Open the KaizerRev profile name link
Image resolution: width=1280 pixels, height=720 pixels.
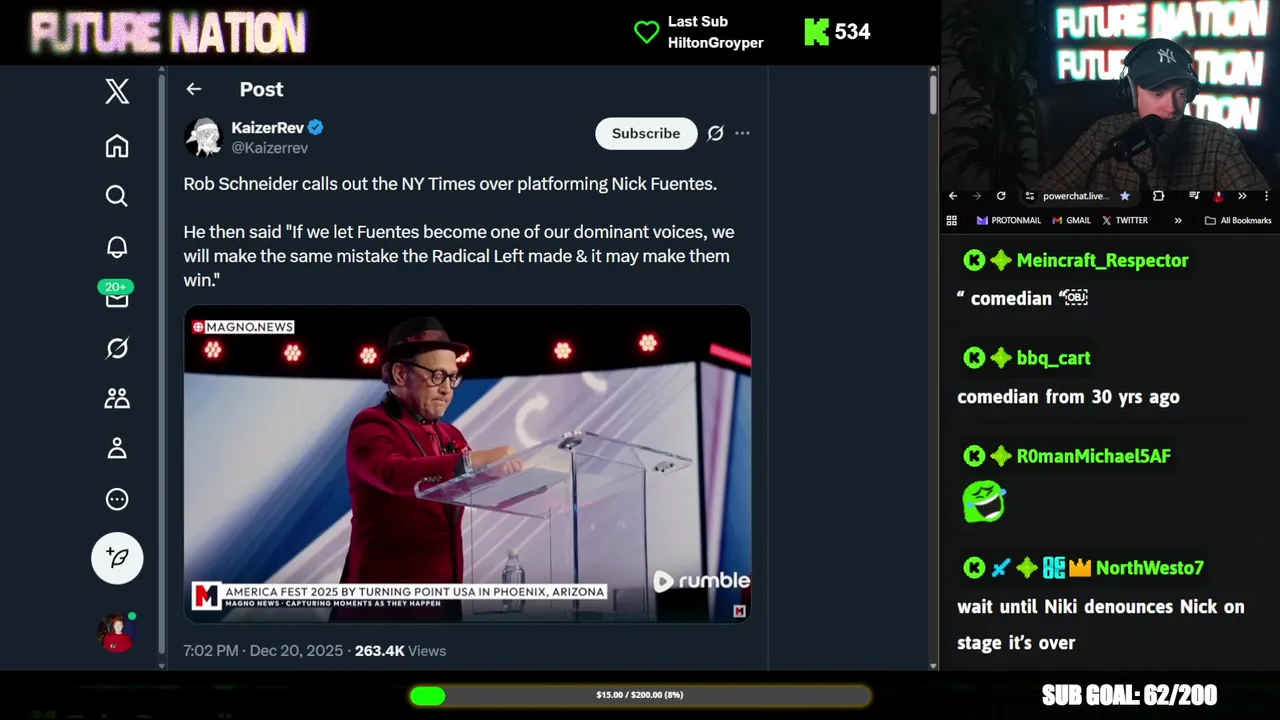pos(267,127)
